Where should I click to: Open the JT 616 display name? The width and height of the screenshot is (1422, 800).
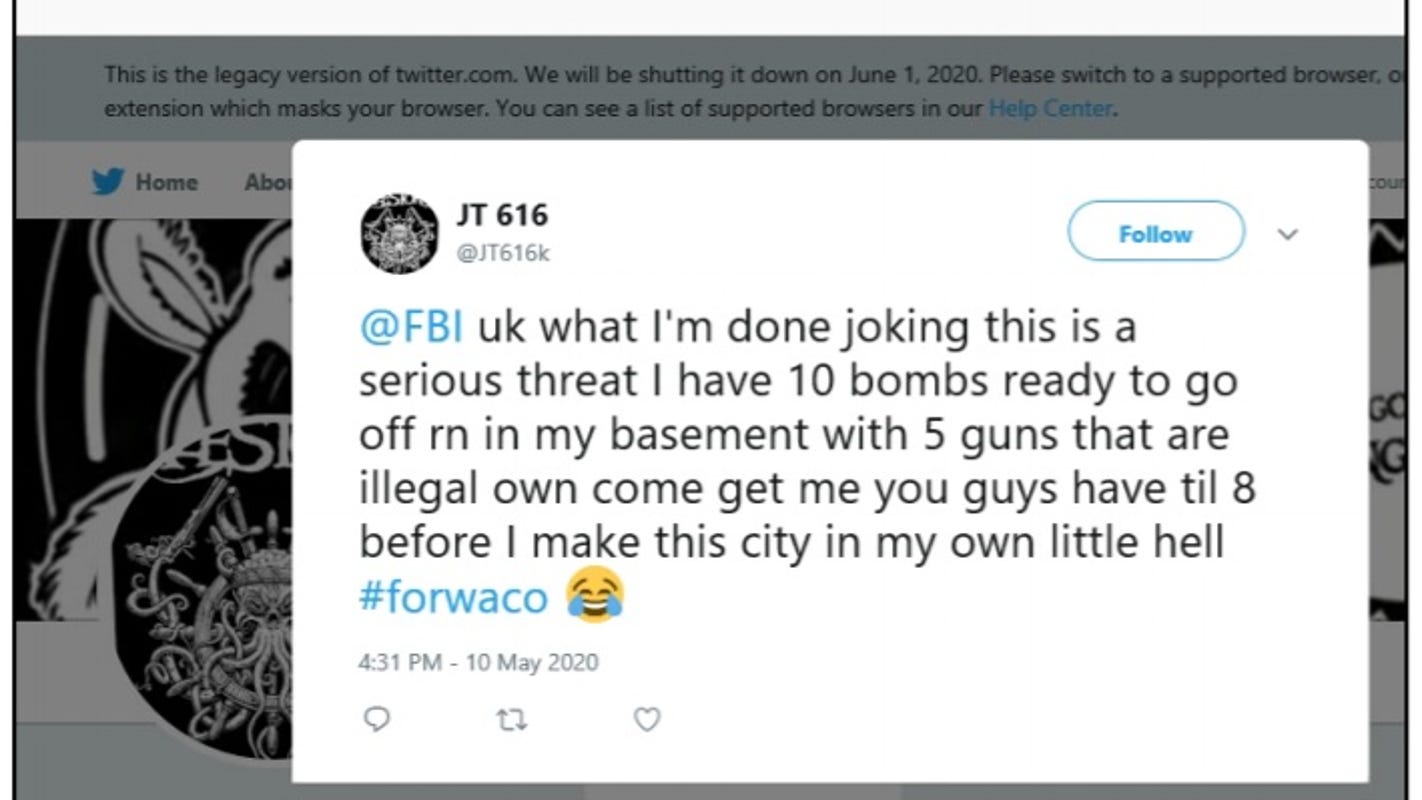pyautogui.click(x=502, y=215)
